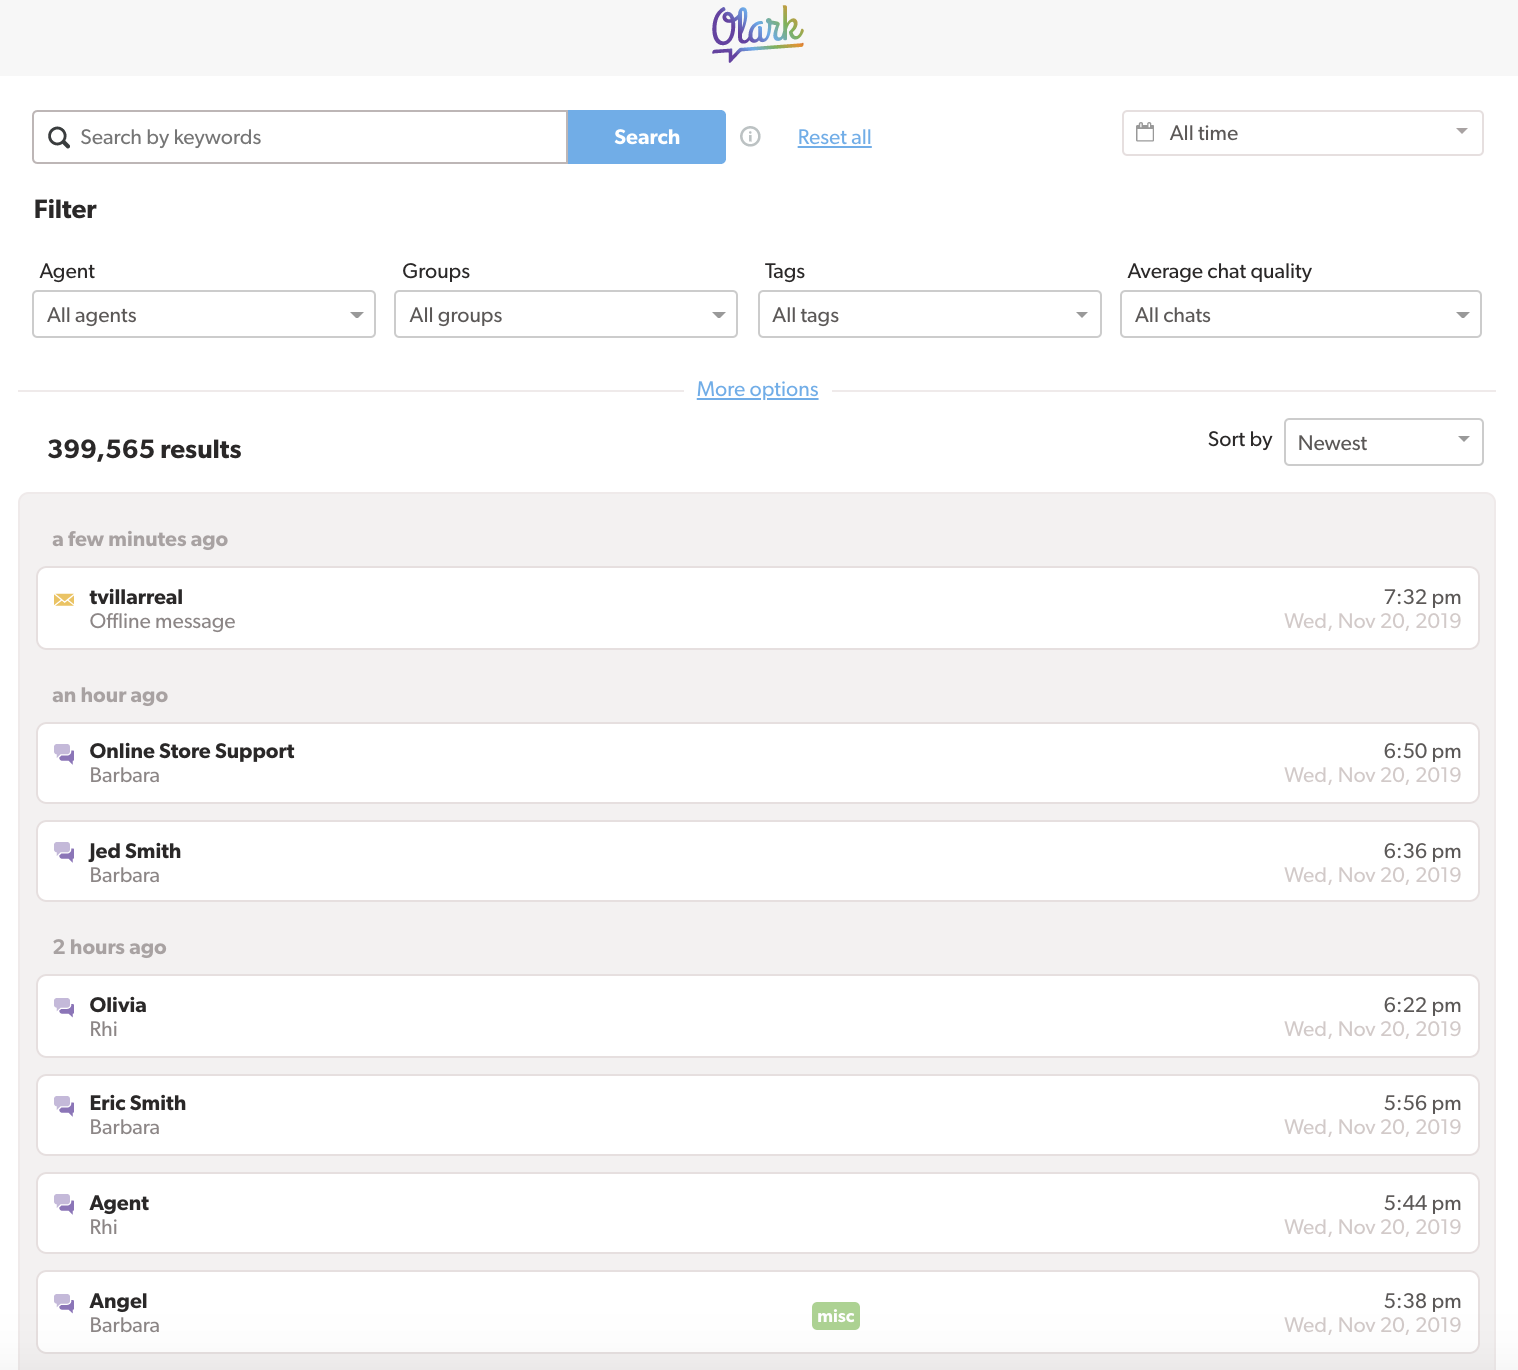Click the envelope icon for tvillarreal offline message
This screenshot has height=1370, width=1518.
tap(64, 599)
